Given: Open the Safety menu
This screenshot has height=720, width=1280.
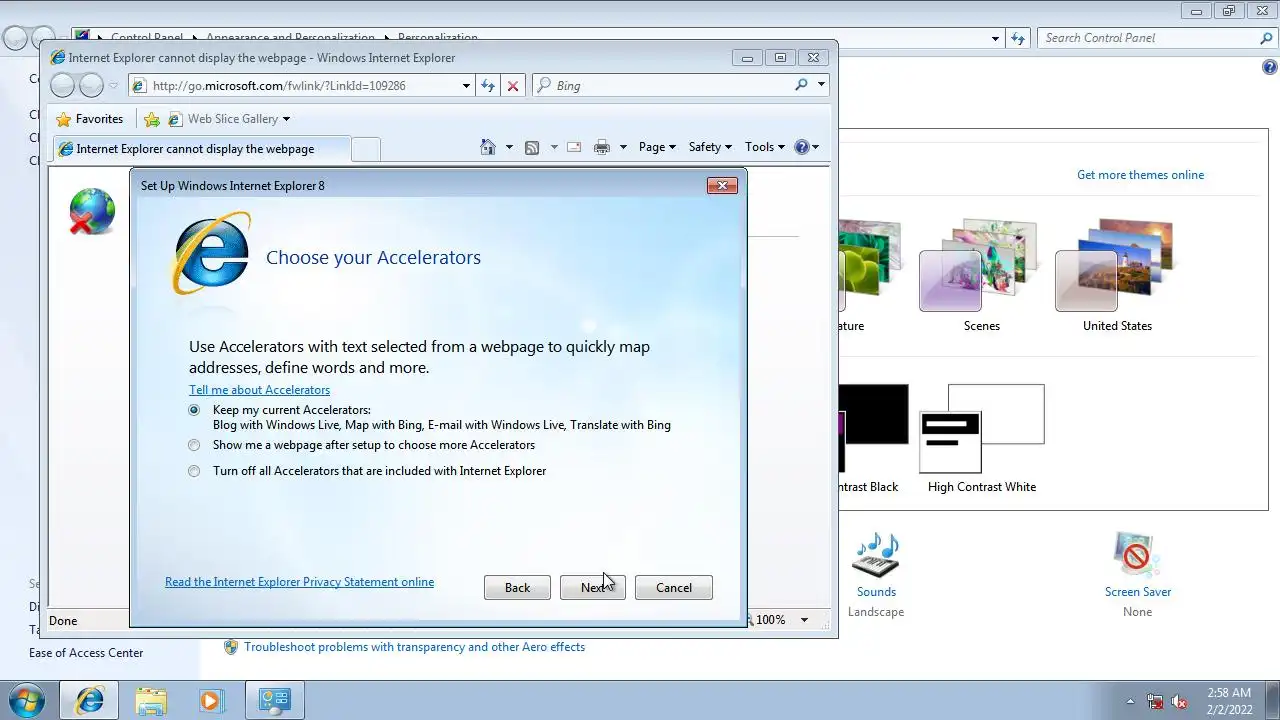Looking at the screenshot, I should point(710,147).
